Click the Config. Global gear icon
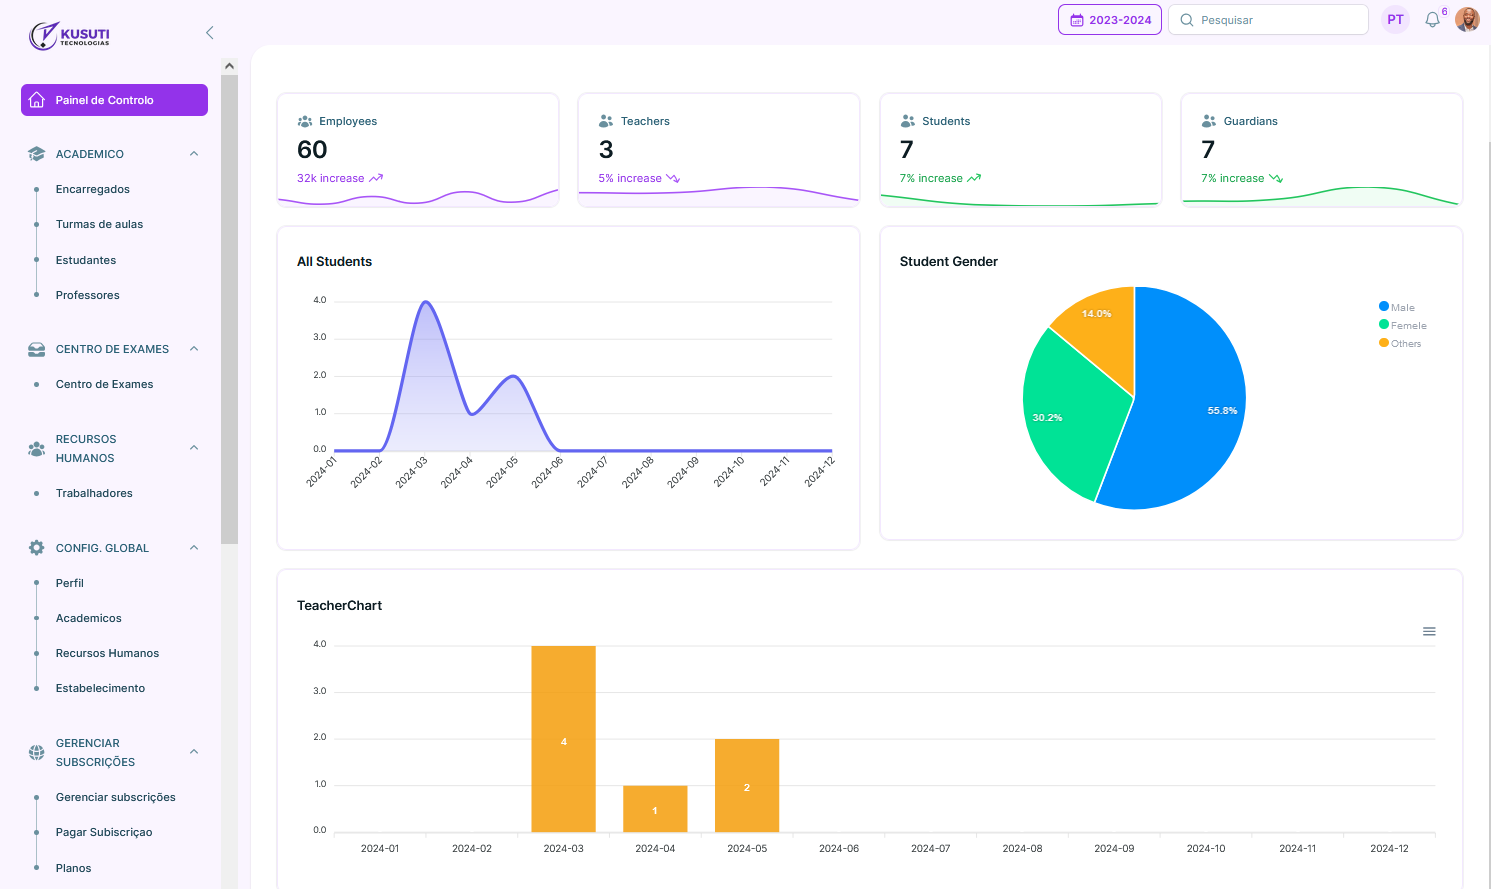Image resolution: width=1491 pixels, height=889 pixels. pos(37,548)
